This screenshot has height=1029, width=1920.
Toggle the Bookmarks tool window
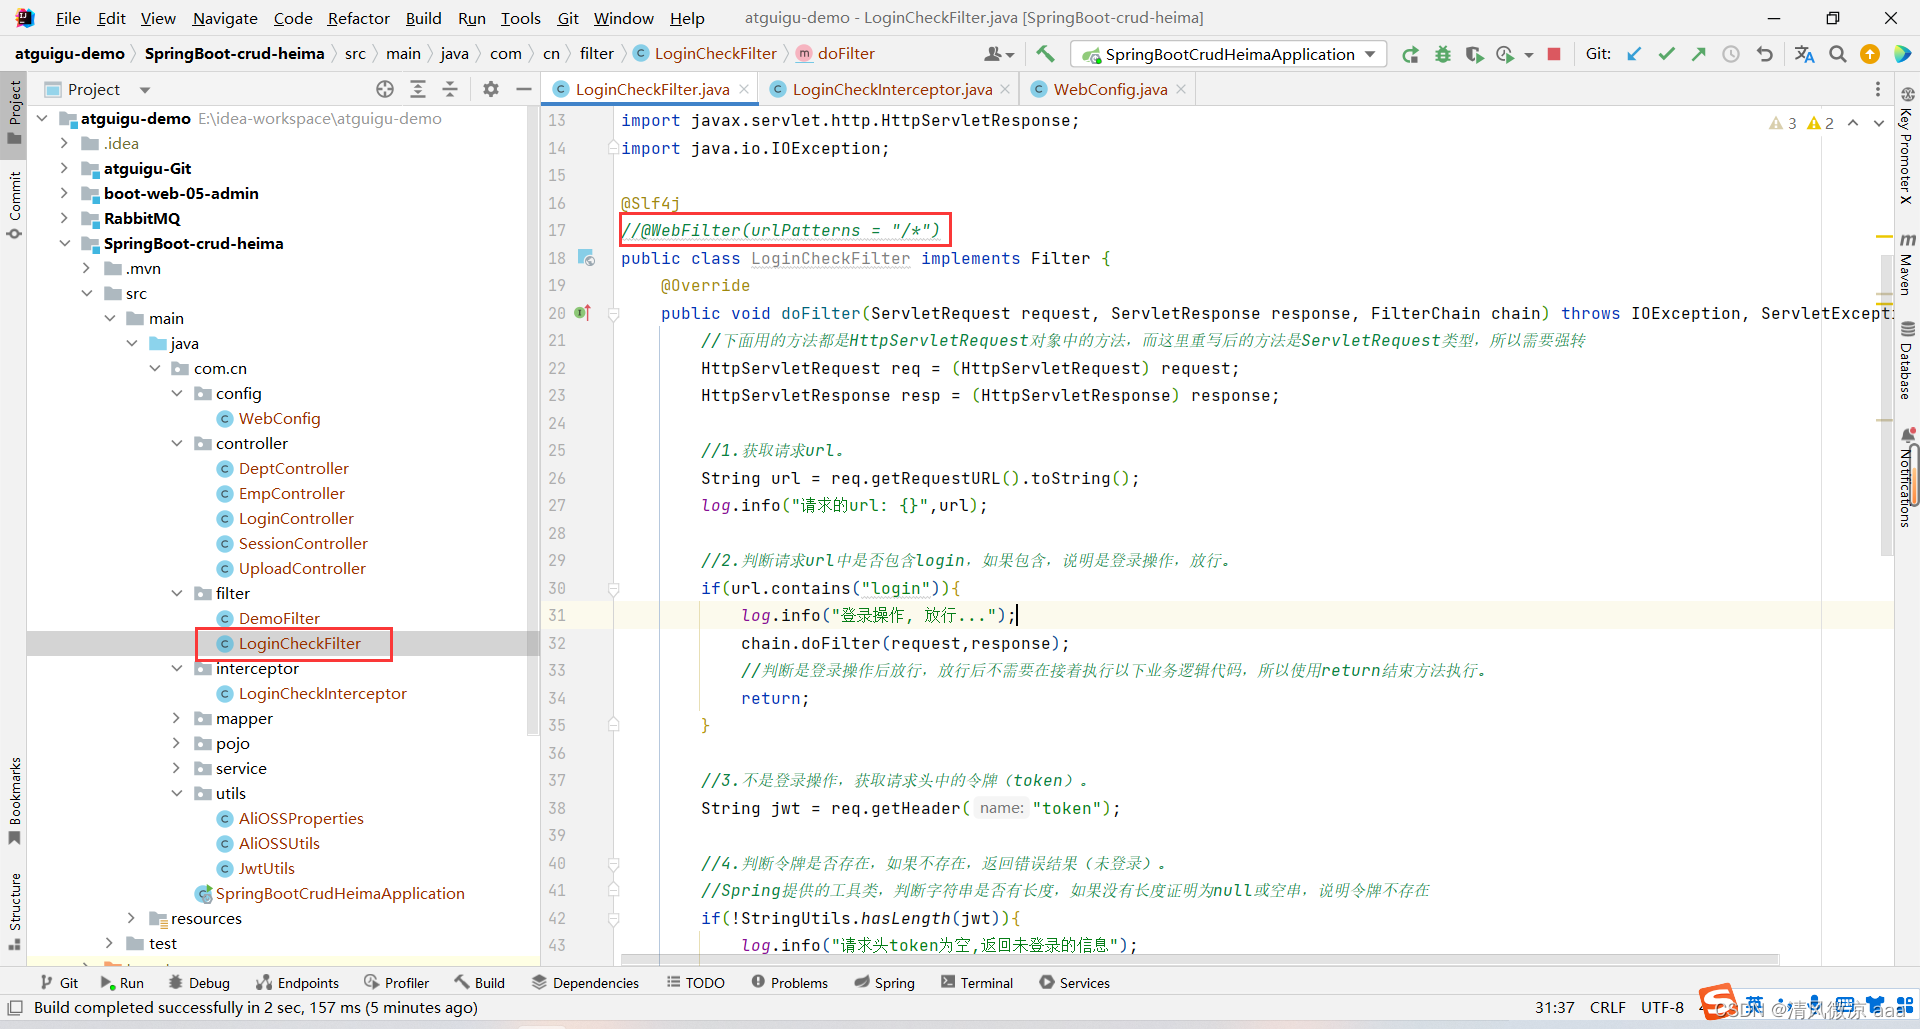14,800
